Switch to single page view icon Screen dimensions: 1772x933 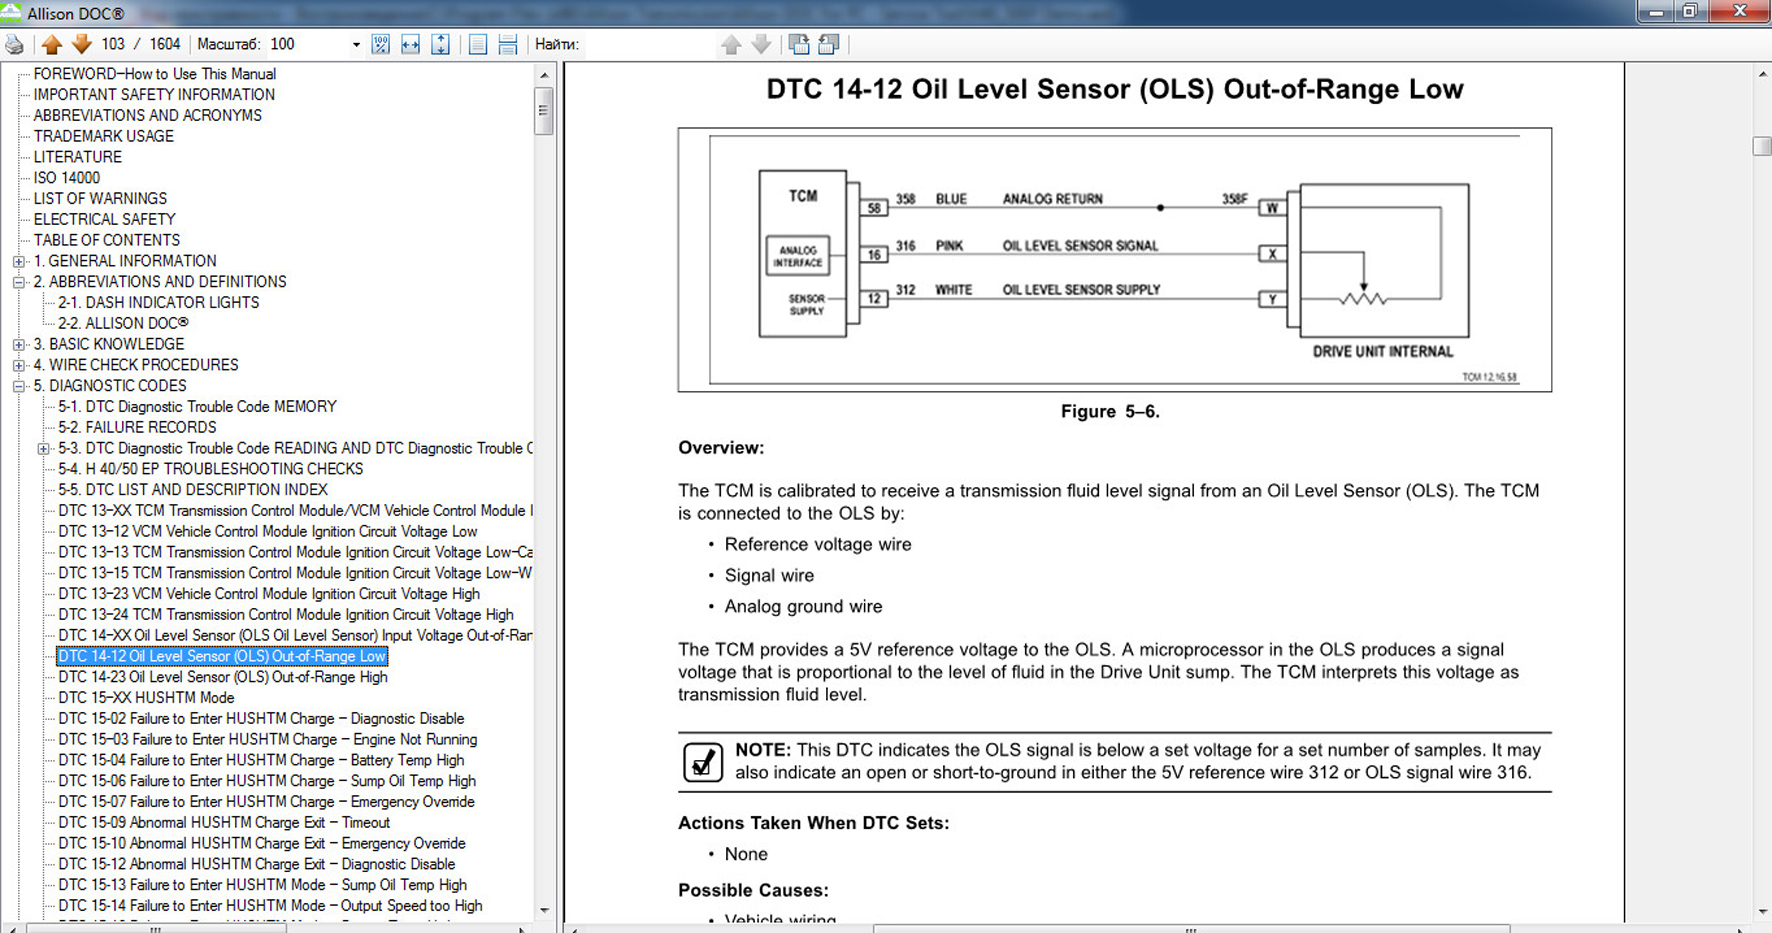coord(478,44)
